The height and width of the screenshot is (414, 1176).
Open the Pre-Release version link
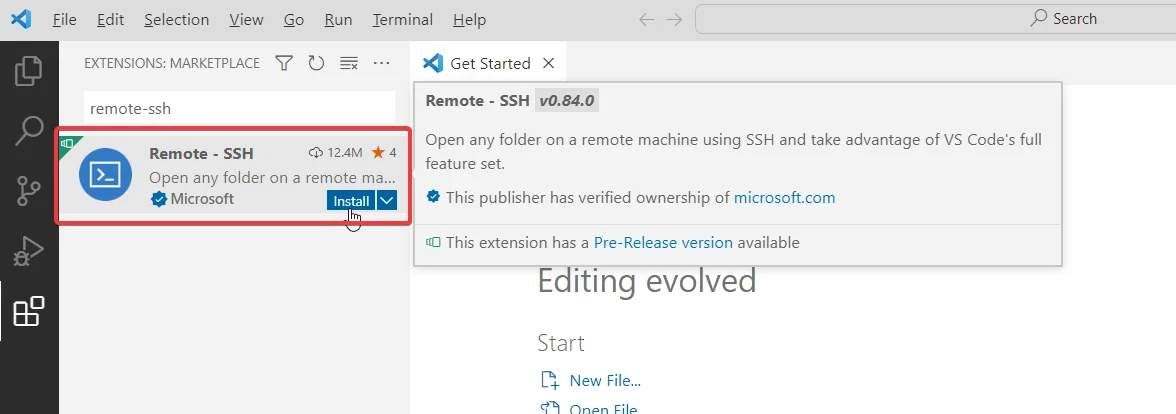(663, 242)
